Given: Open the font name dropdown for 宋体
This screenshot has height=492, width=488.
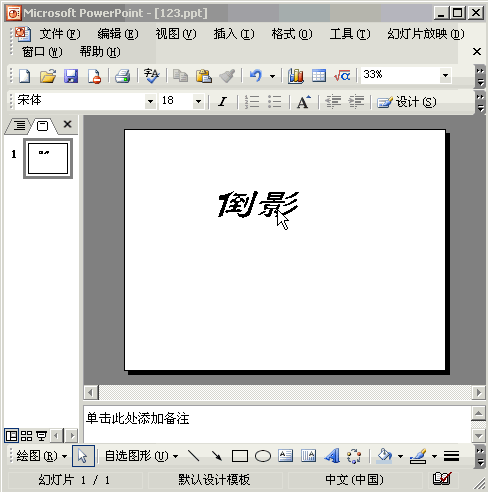Looking at the screenshot, I should coord(150,101).
